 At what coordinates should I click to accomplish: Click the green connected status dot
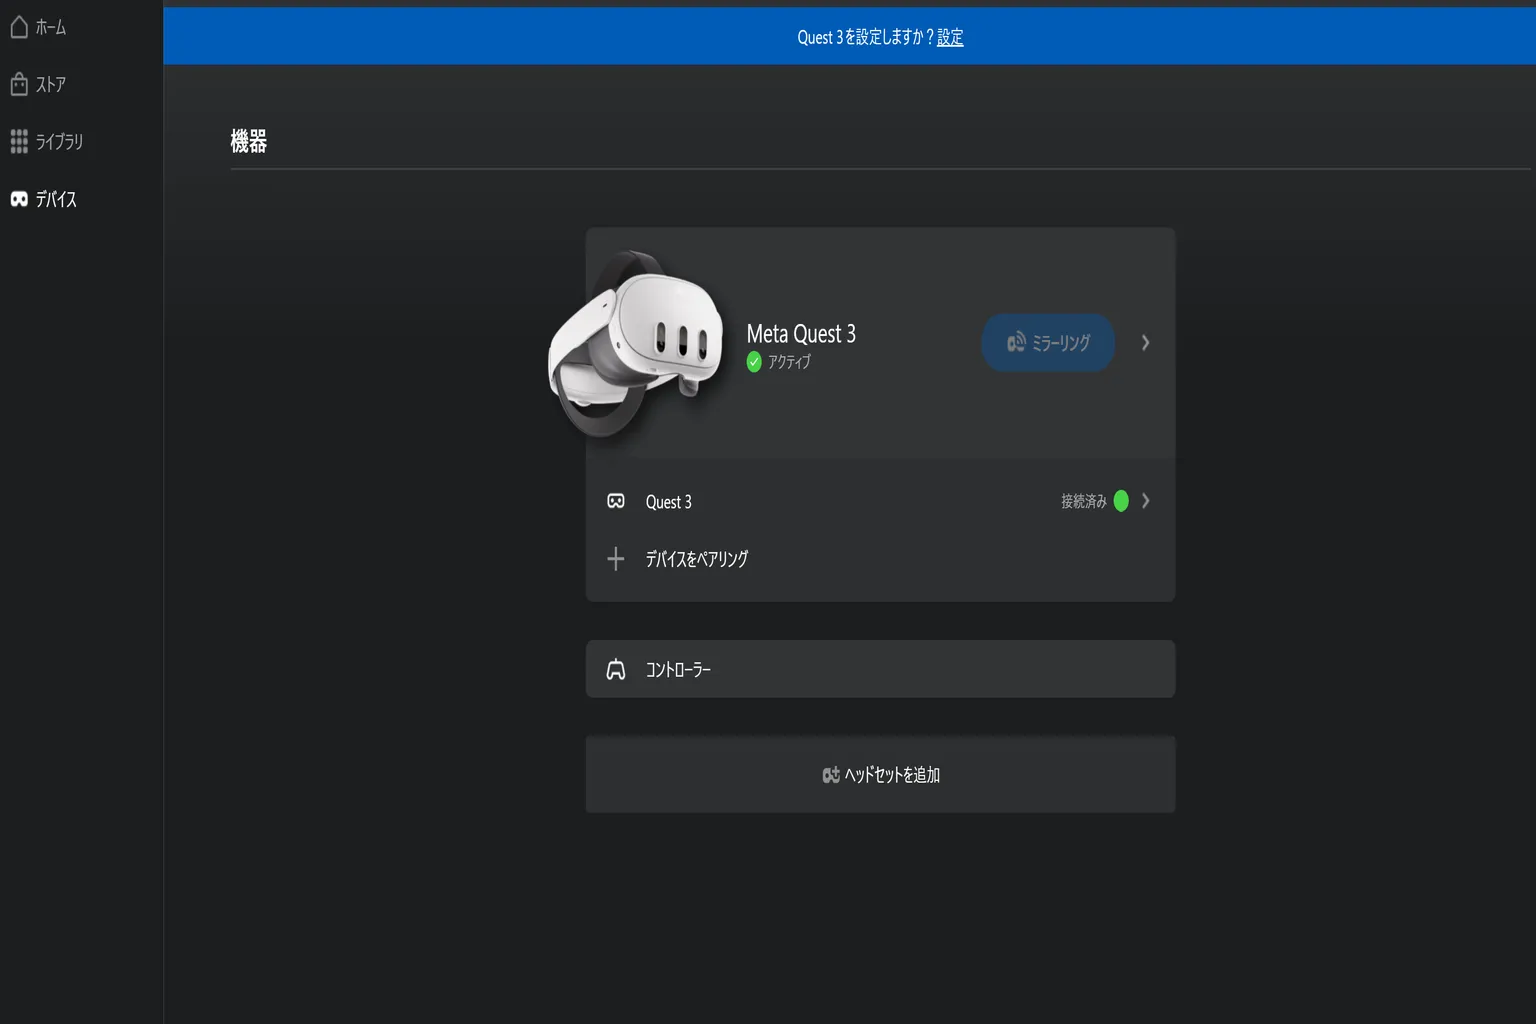tap(1121, 501)
